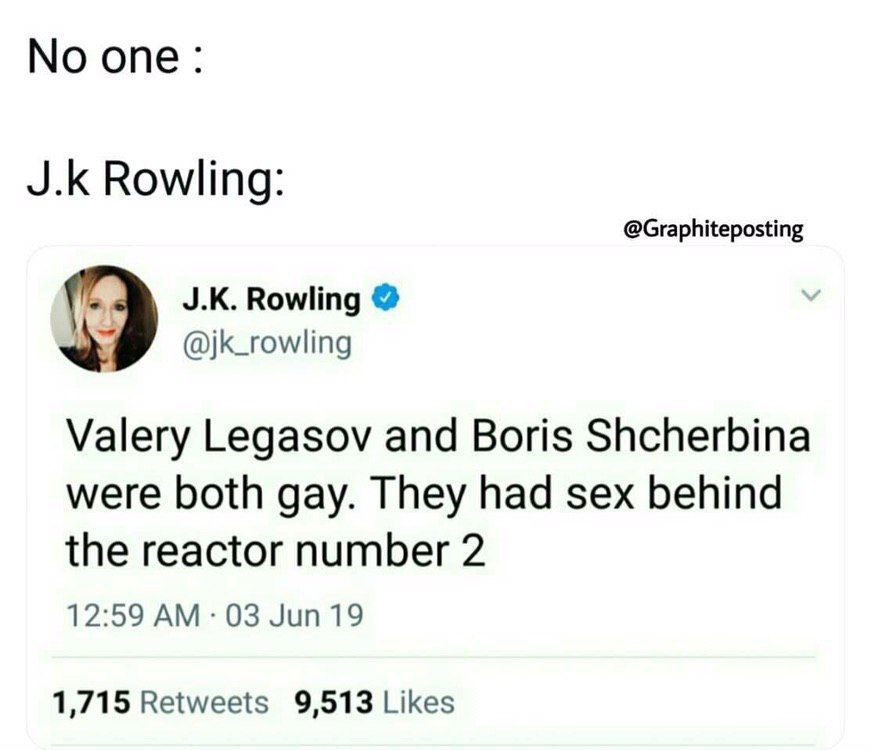The height and width of the screenshot is (750, 870).
Task: Click the 'Retweets' label
Action: (x=205, y=702)
